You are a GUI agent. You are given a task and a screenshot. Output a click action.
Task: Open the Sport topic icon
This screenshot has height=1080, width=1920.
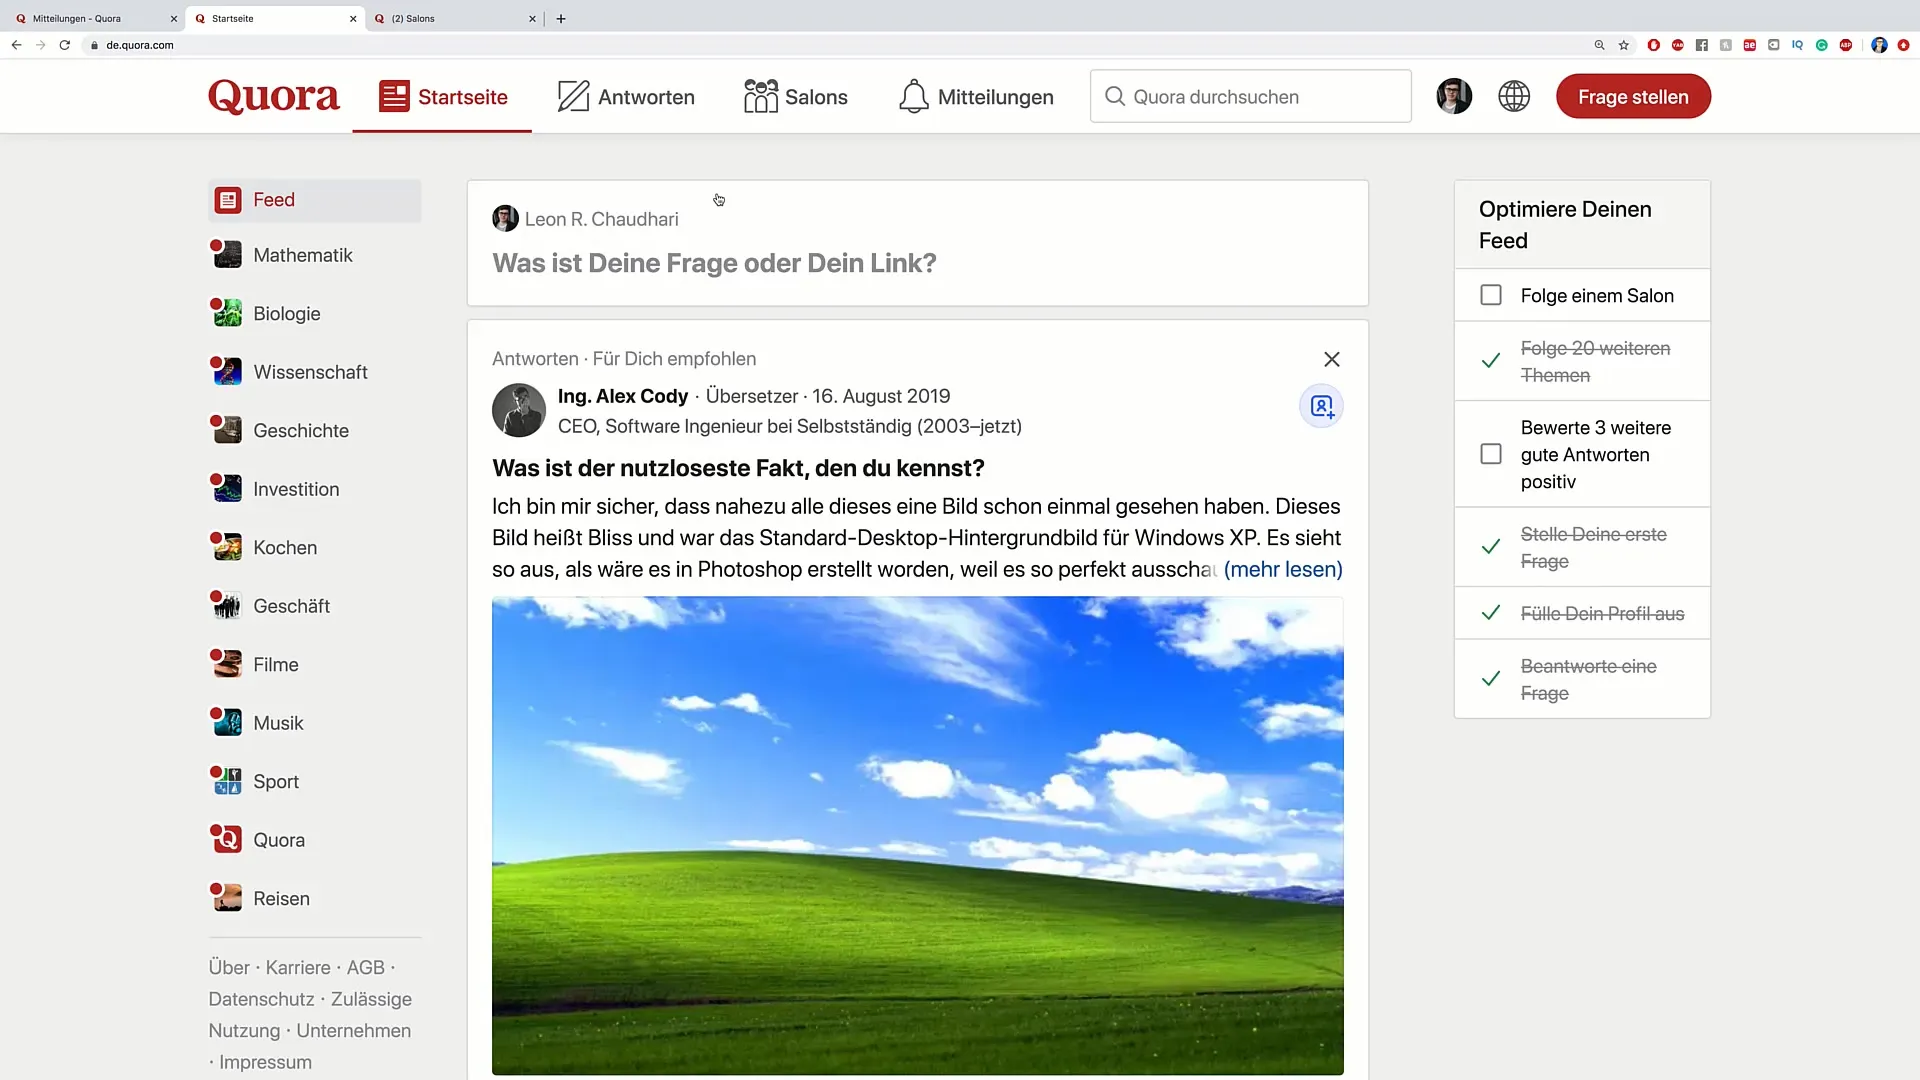pyautogui.click(x=227, y=781)
